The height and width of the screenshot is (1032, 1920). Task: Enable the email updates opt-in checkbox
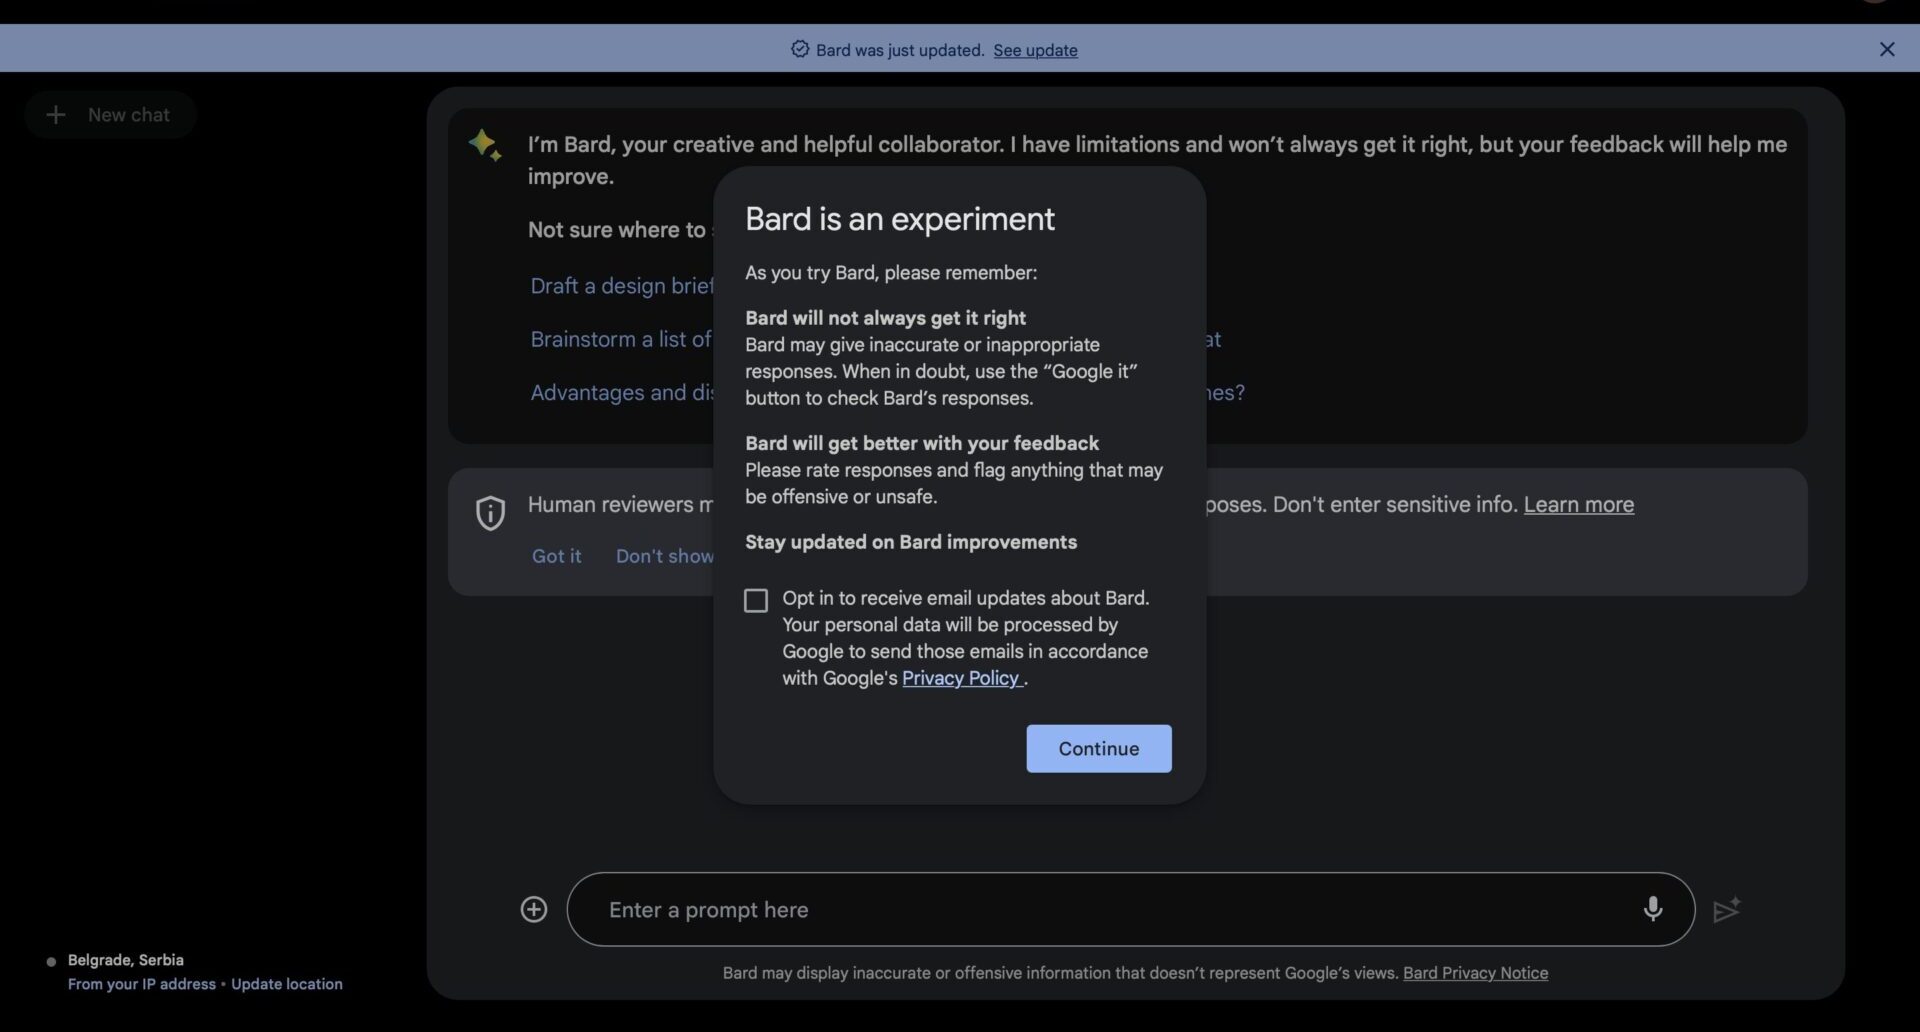pos(756,600)
